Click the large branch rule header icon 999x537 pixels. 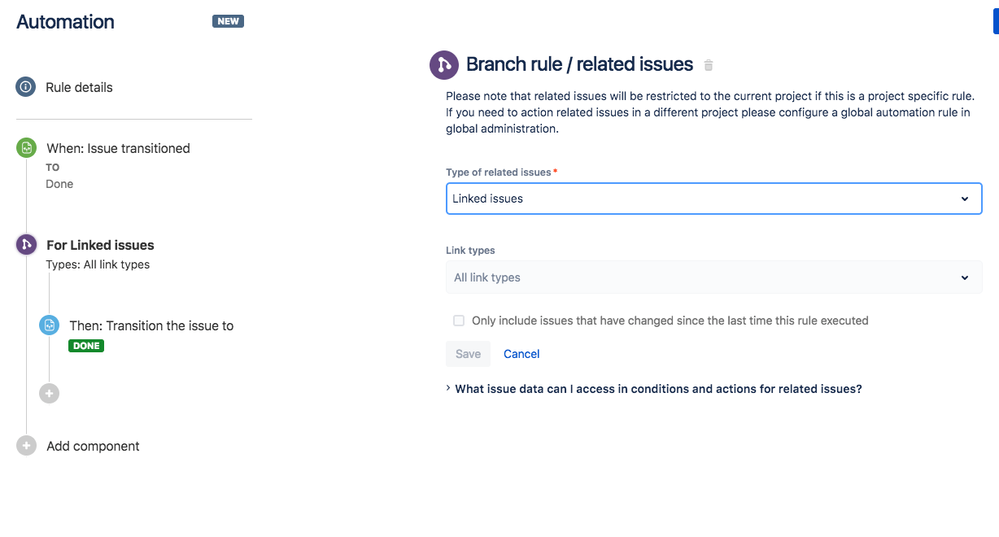pos(444,65)
